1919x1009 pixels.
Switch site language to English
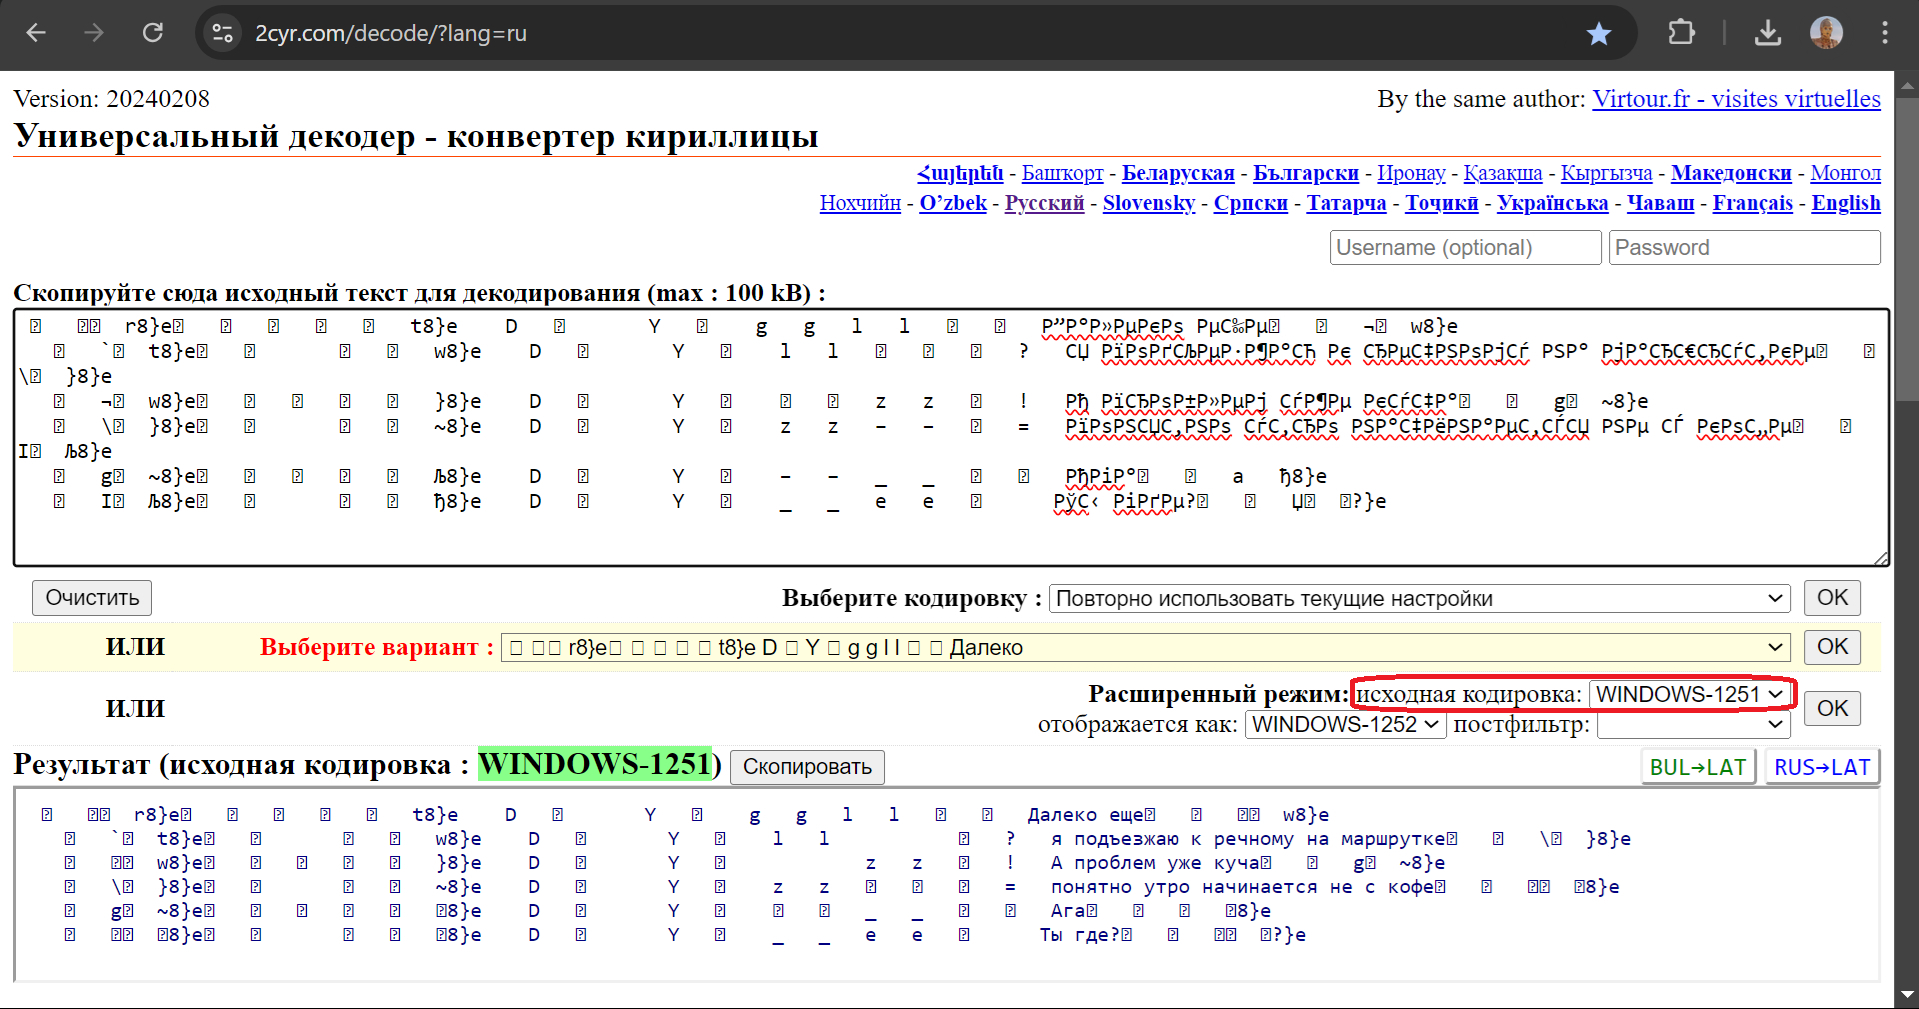1845,203
